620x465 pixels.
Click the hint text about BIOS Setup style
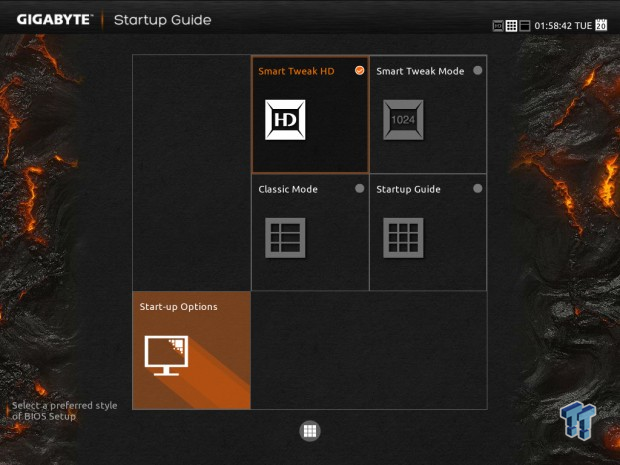64,411
